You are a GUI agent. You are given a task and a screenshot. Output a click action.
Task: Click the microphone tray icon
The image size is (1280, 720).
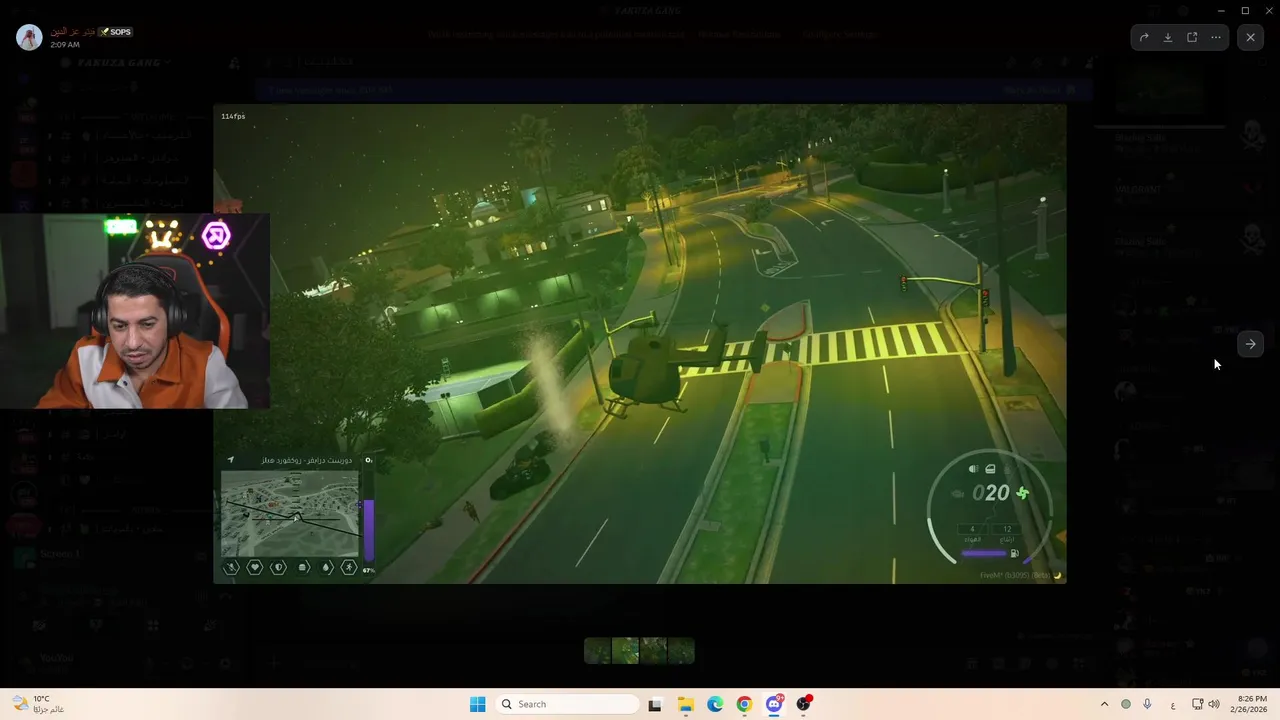tap(1147, 704)
